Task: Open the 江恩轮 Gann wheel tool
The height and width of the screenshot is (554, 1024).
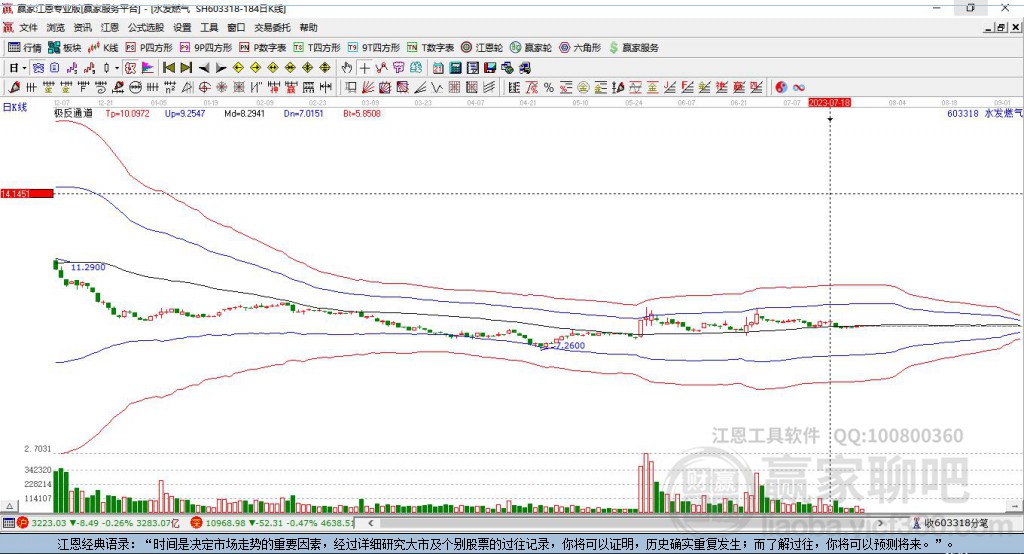Action: (482, 47)
